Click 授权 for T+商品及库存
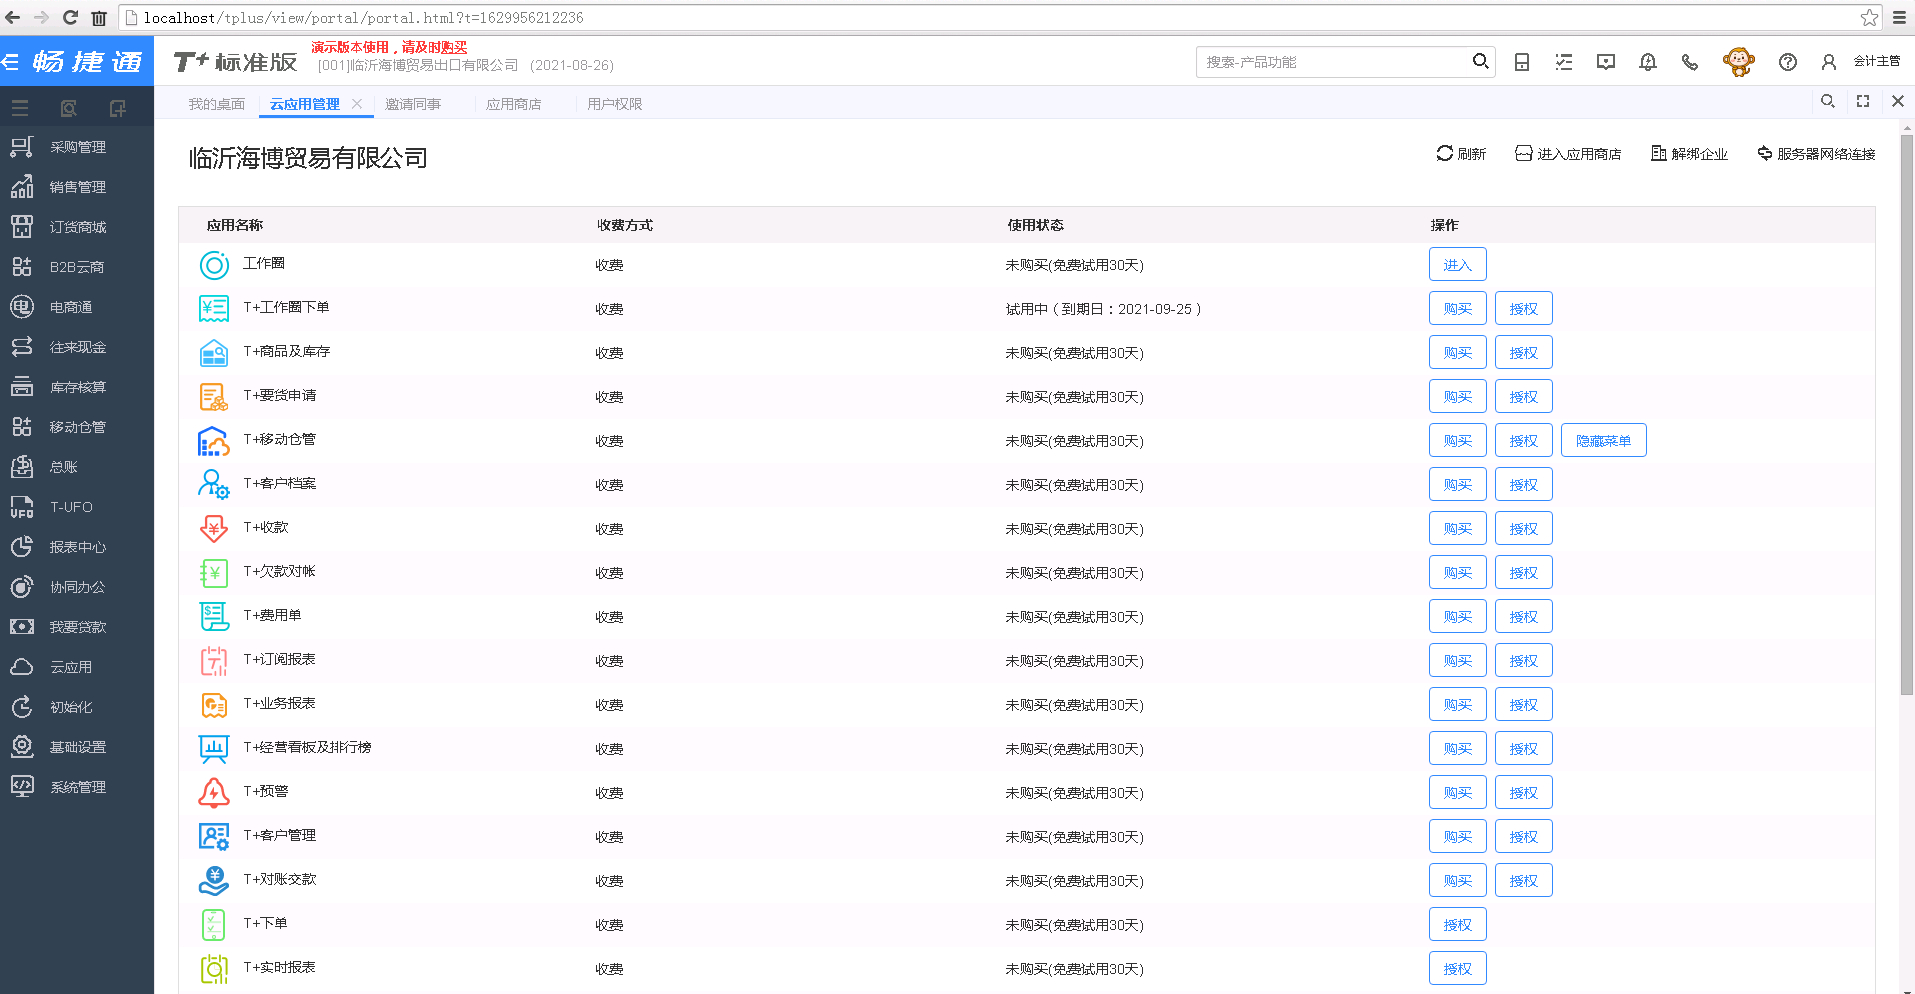 pyautogui.click(x=1524, y=353)
